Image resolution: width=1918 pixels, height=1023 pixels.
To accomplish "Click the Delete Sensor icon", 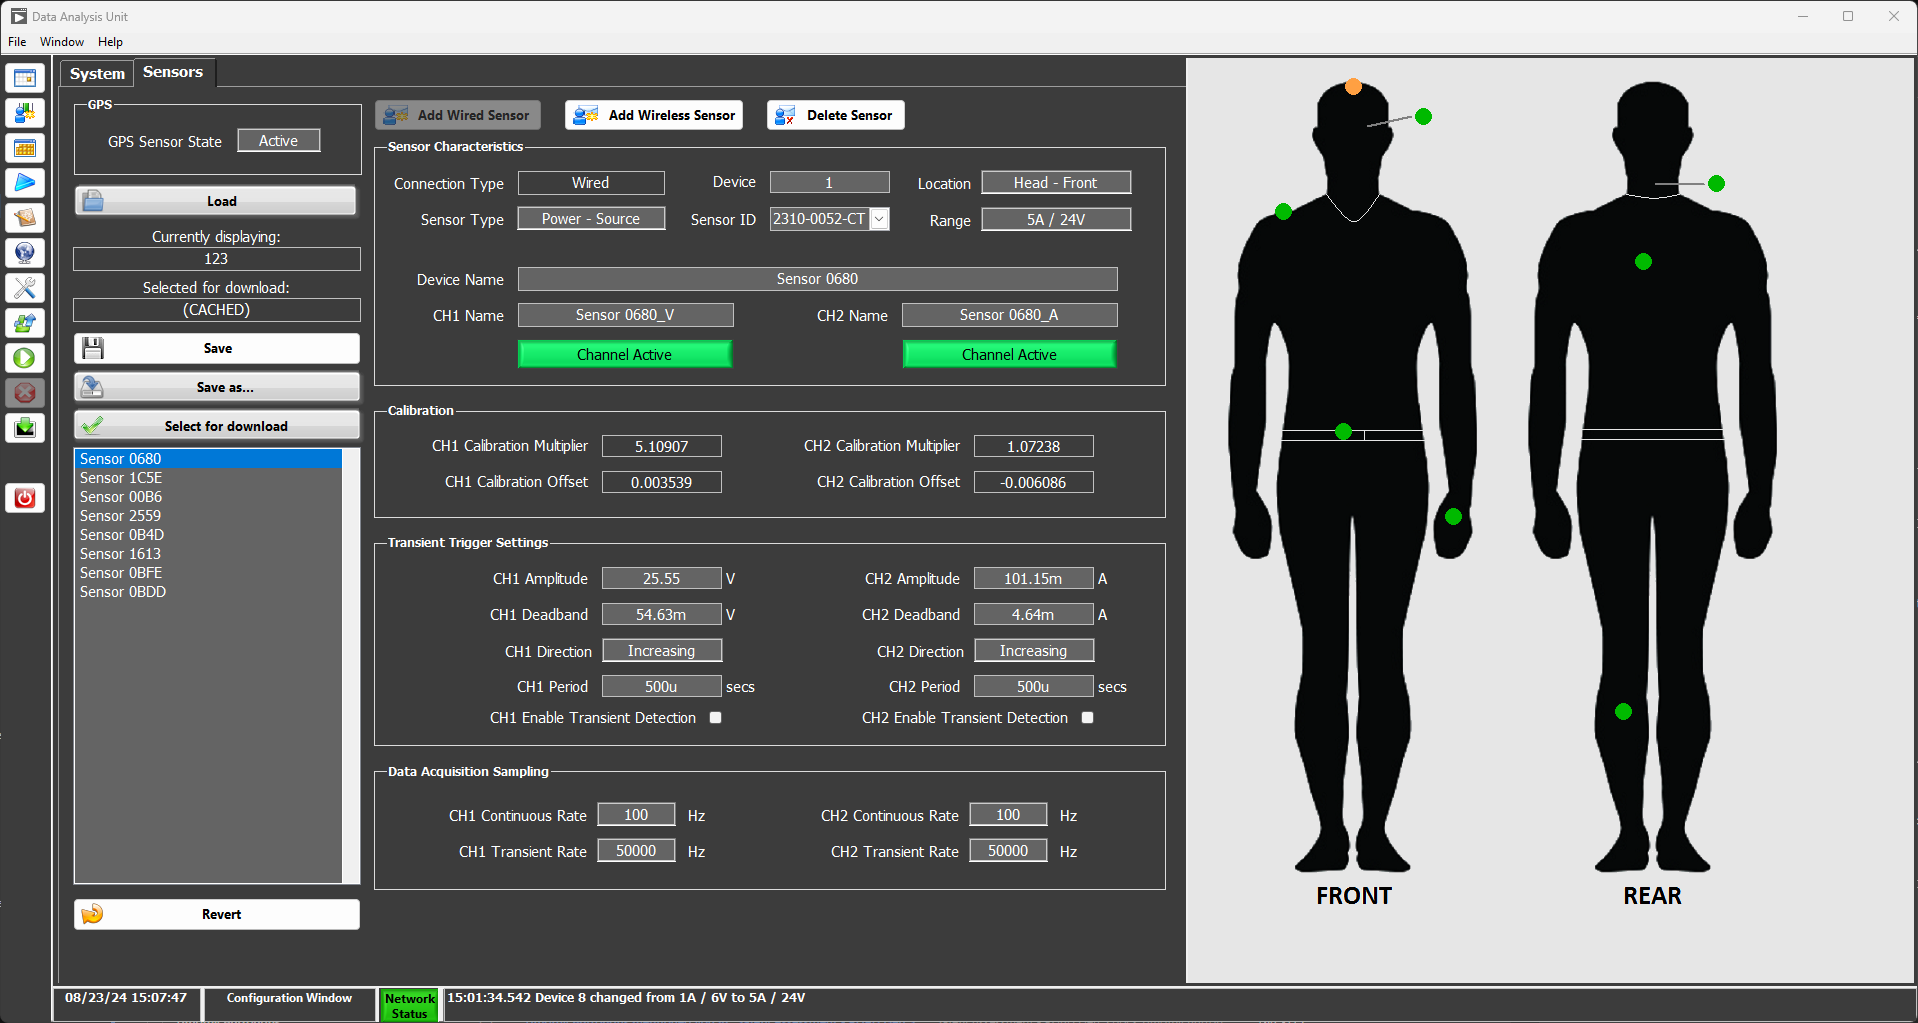I will (786, 115).
